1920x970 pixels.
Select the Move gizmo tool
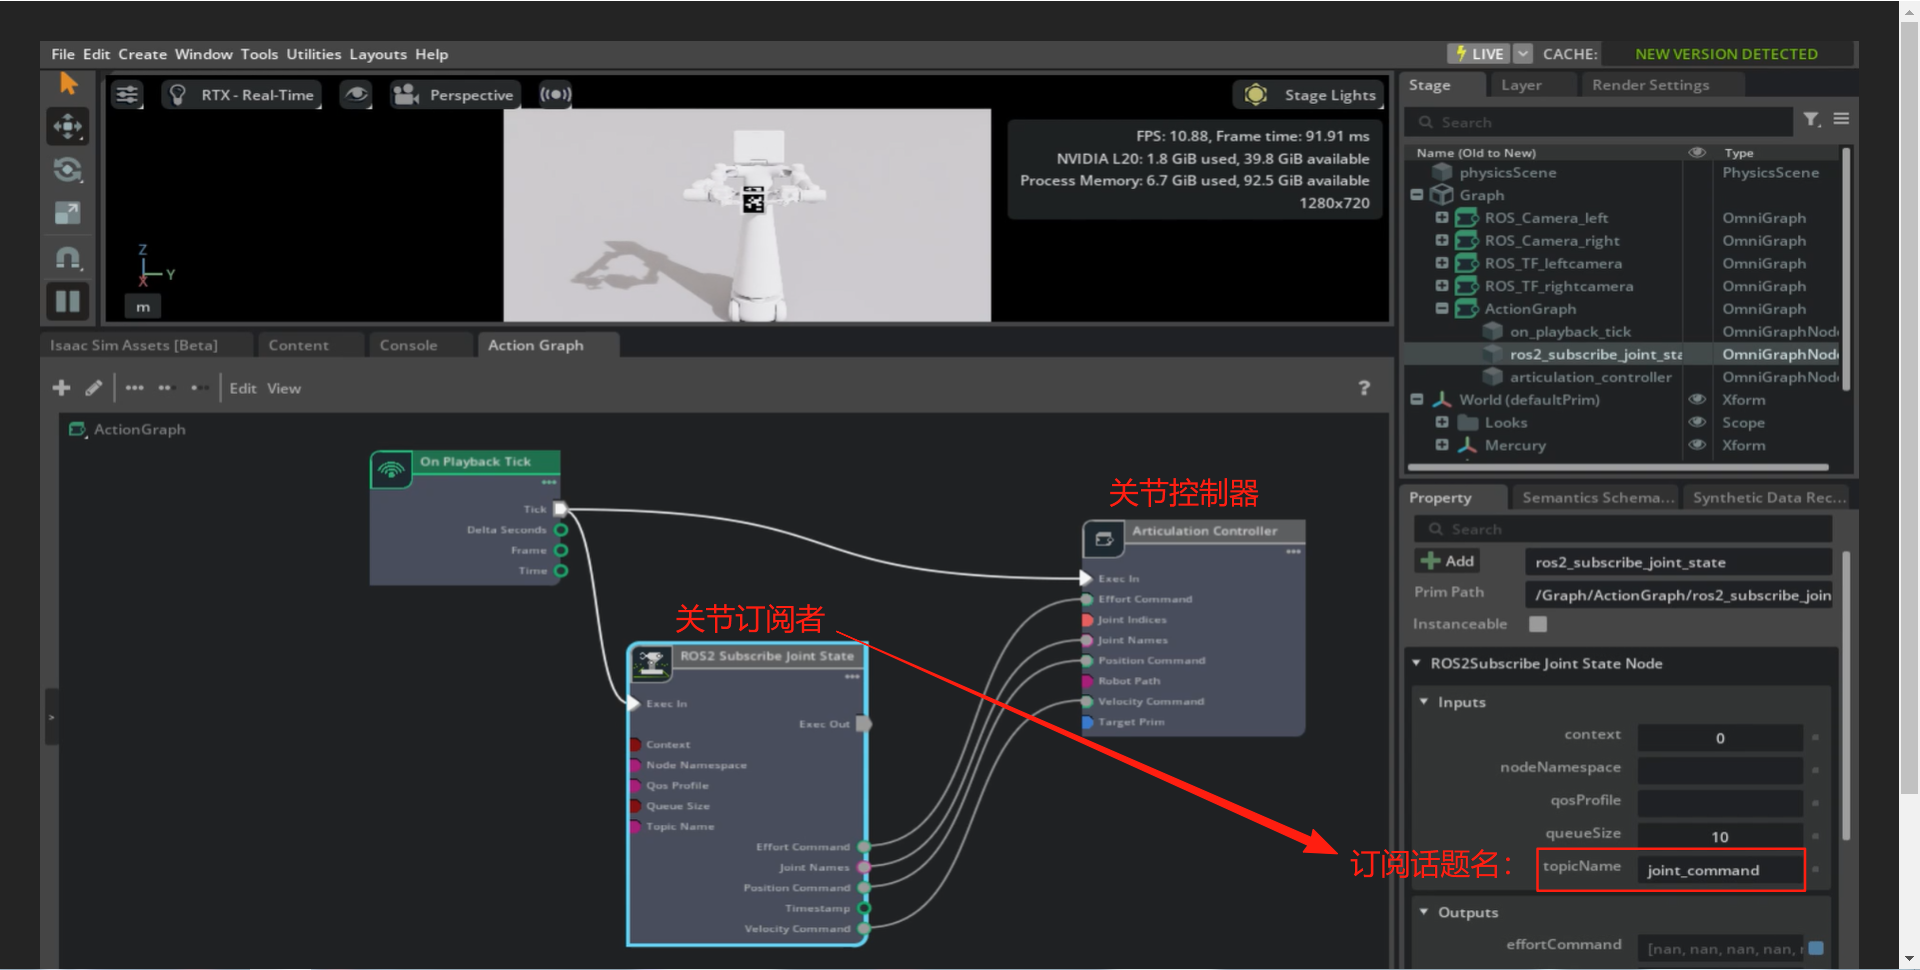[68, 126]
